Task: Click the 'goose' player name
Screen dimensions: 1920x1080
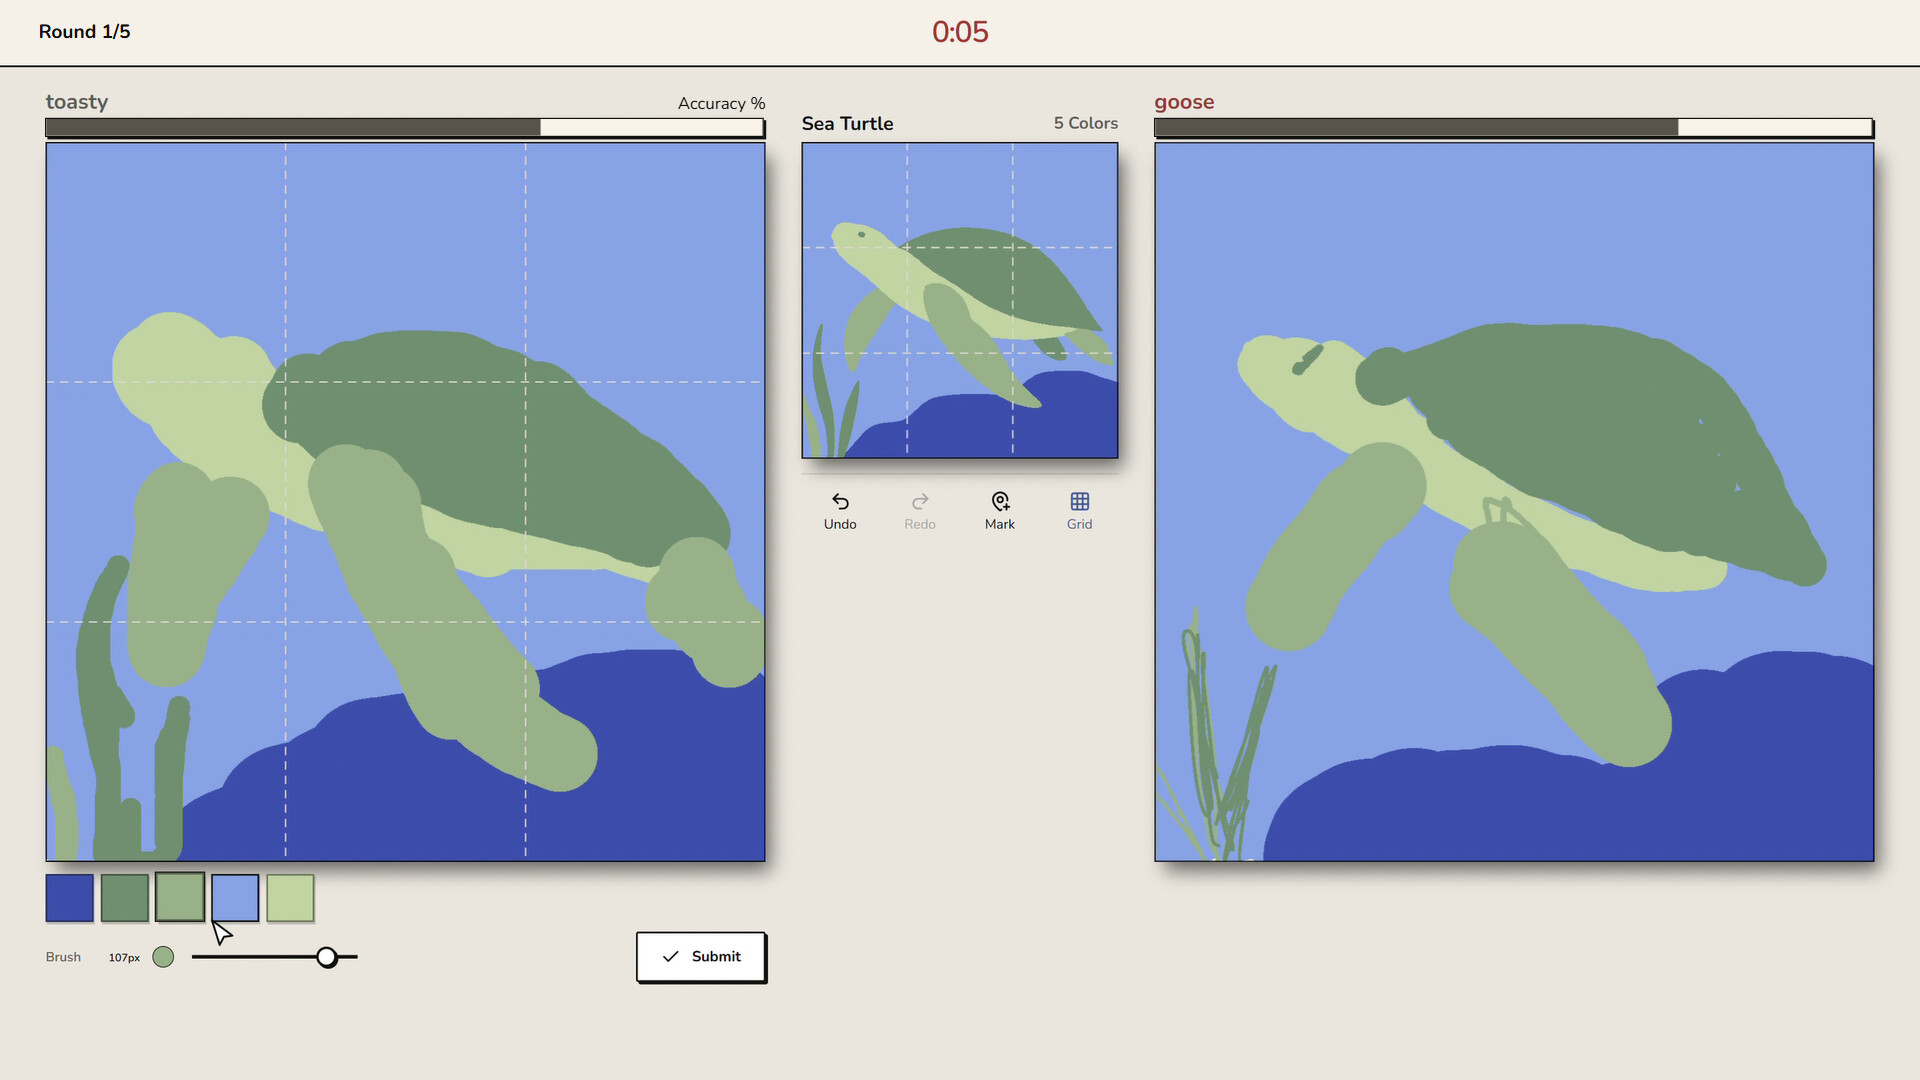Action: pyautogui.click(x=1184, y=102)
